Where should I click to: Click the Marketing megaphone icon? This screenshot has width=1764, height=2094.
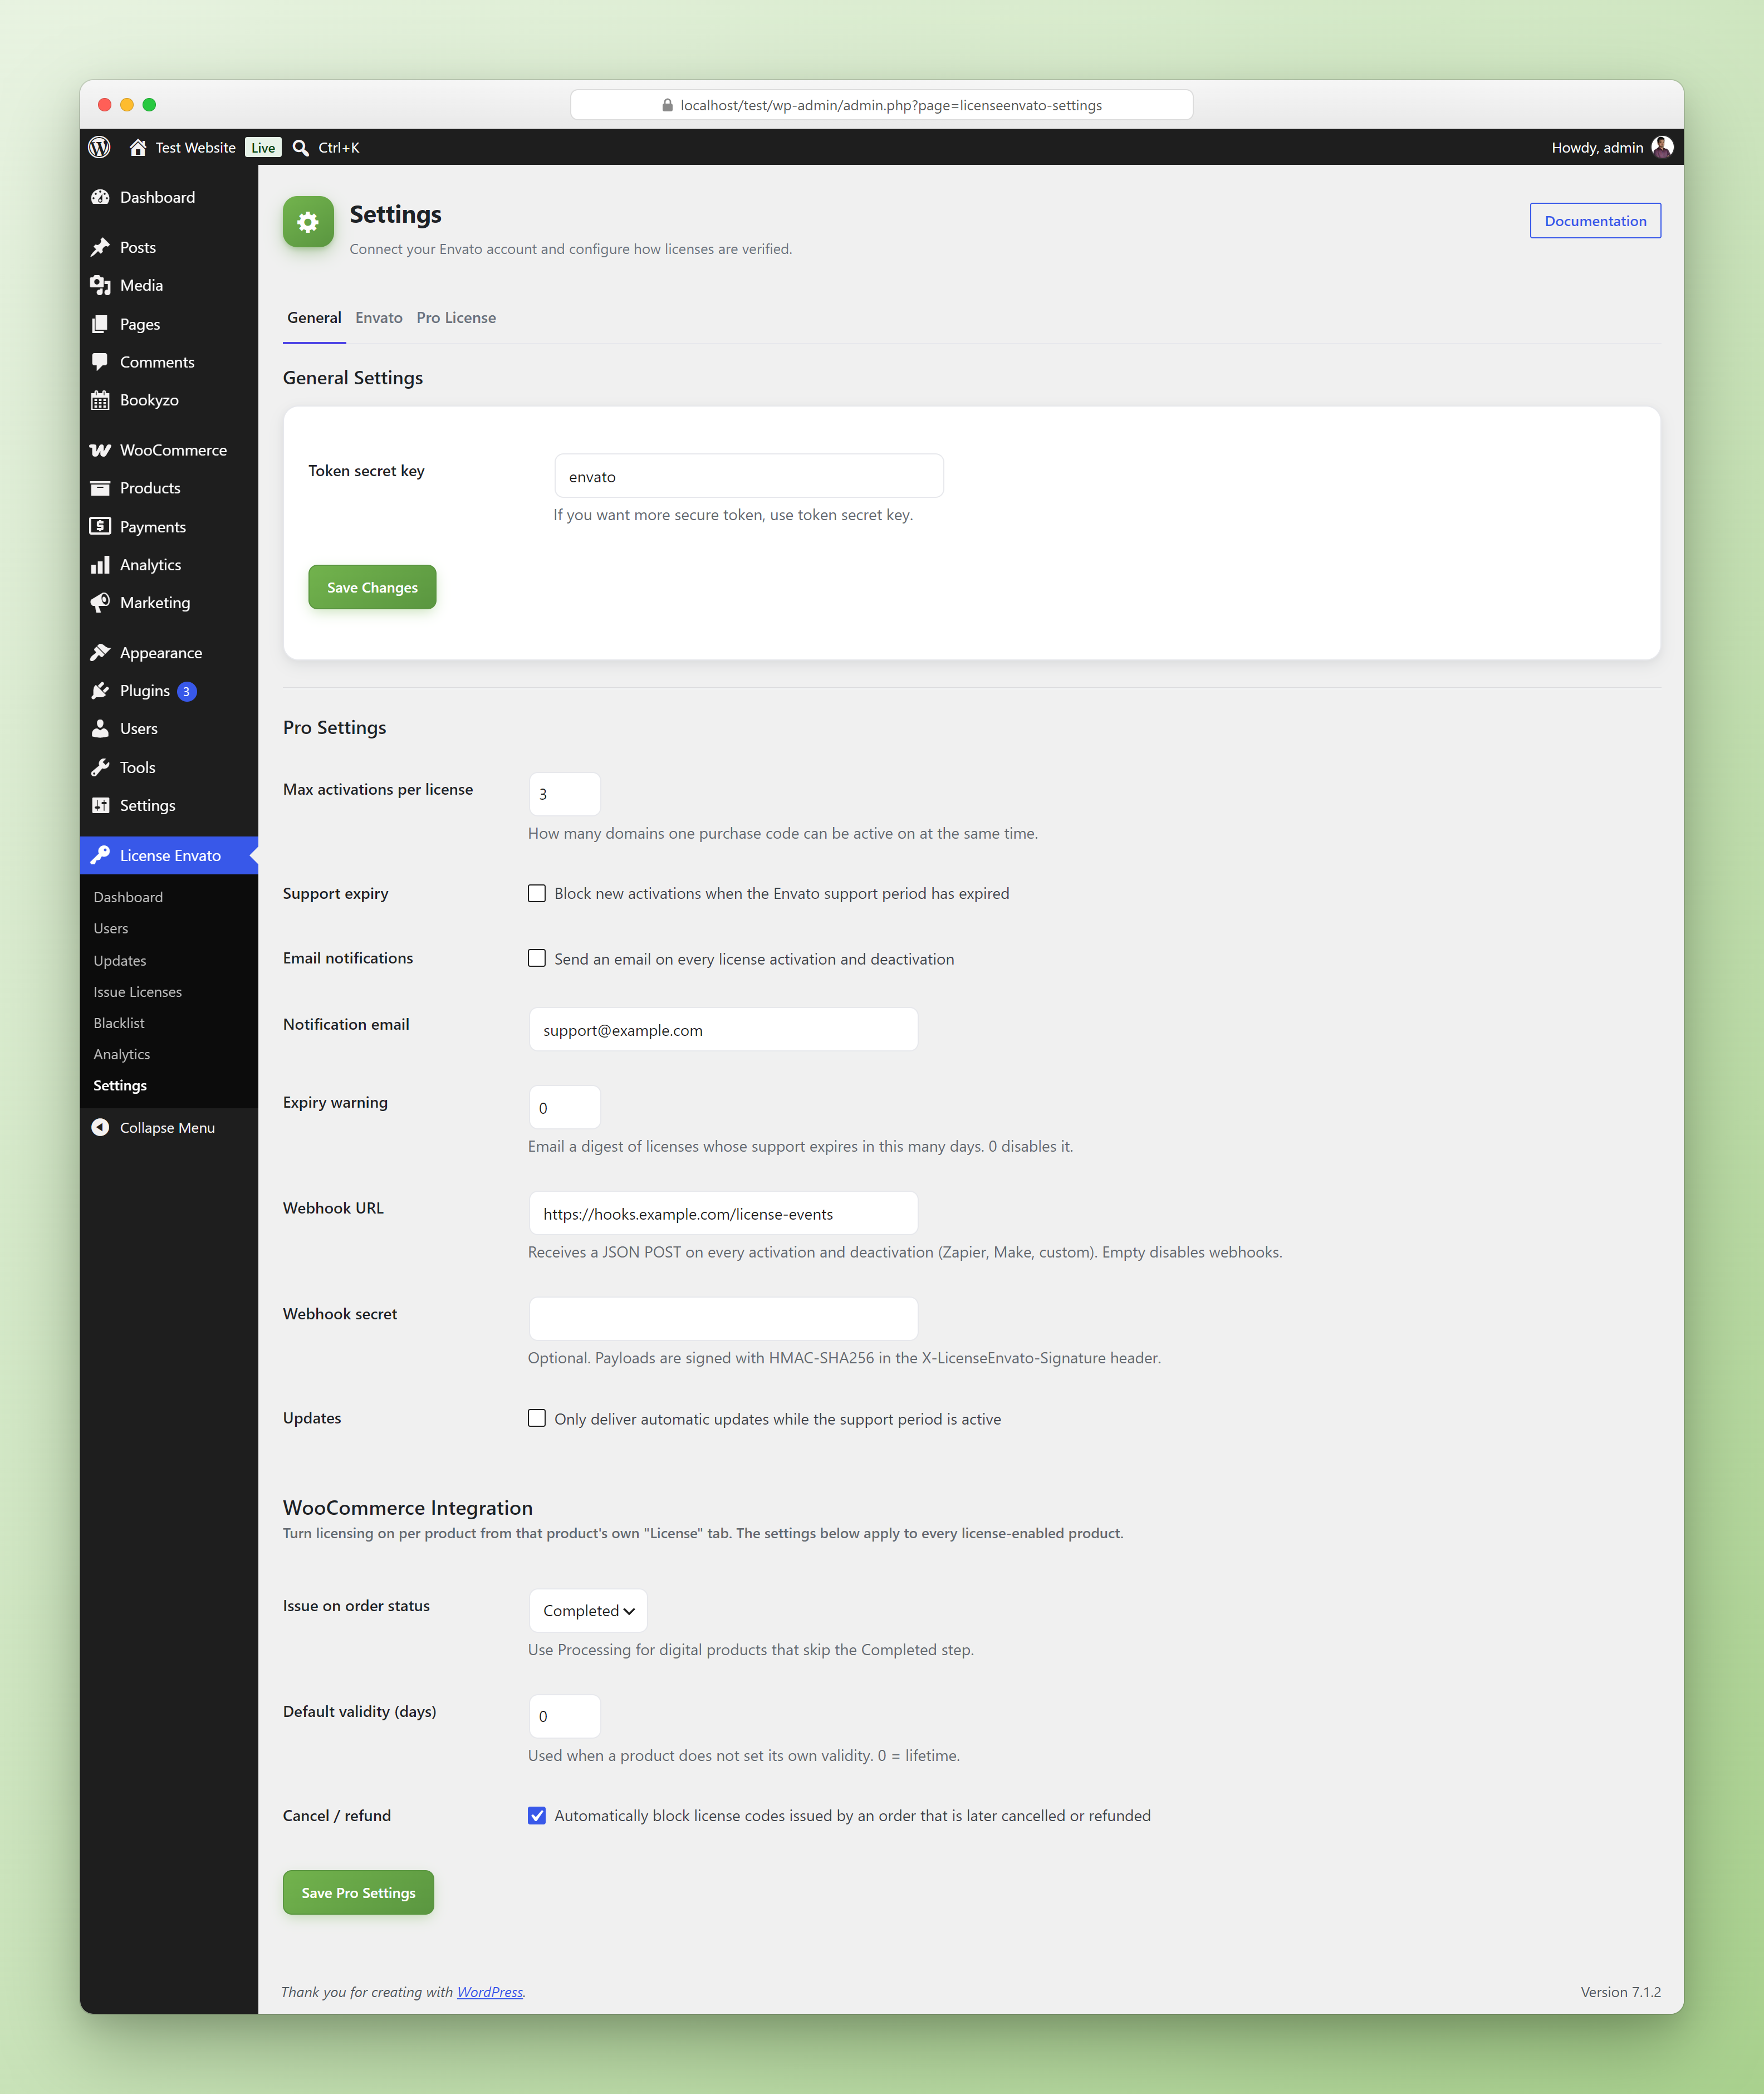tap(100, 603)
